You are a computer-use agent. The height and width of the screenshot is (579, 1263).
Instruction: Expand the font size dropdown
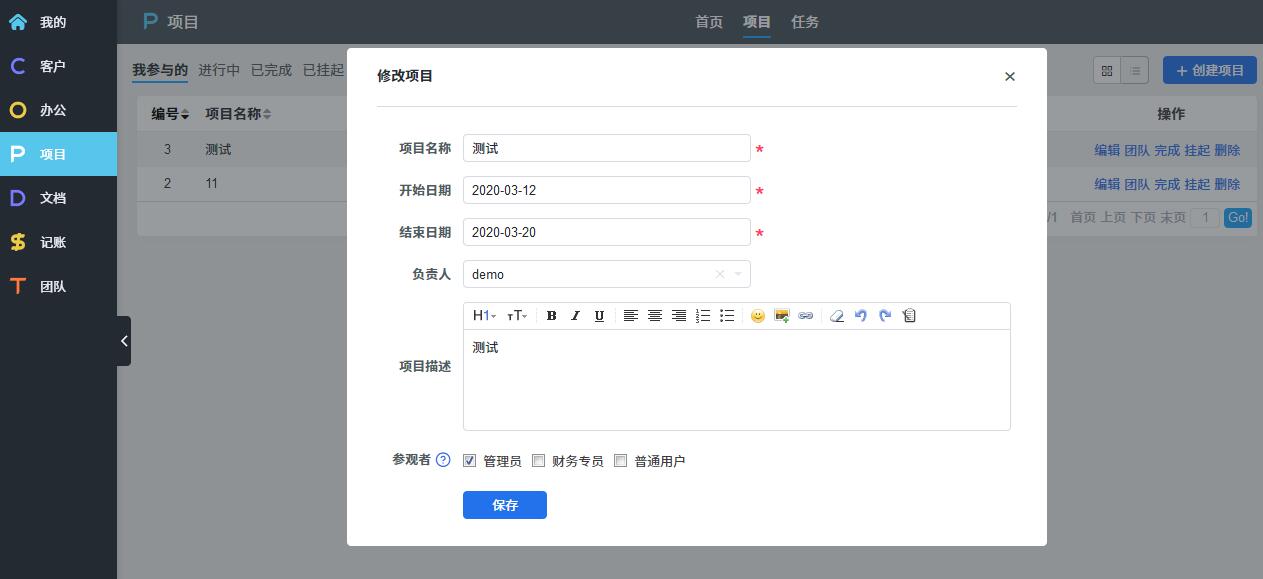click(517, 316)
